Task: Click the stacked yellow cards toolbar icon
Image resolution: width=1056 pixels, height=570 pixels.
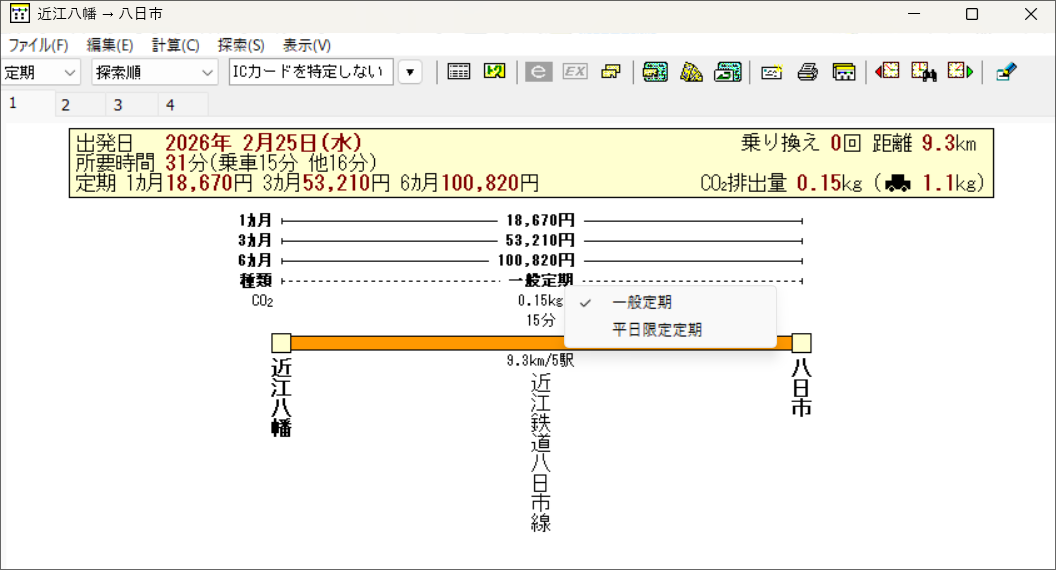Action: coord(611,71)
